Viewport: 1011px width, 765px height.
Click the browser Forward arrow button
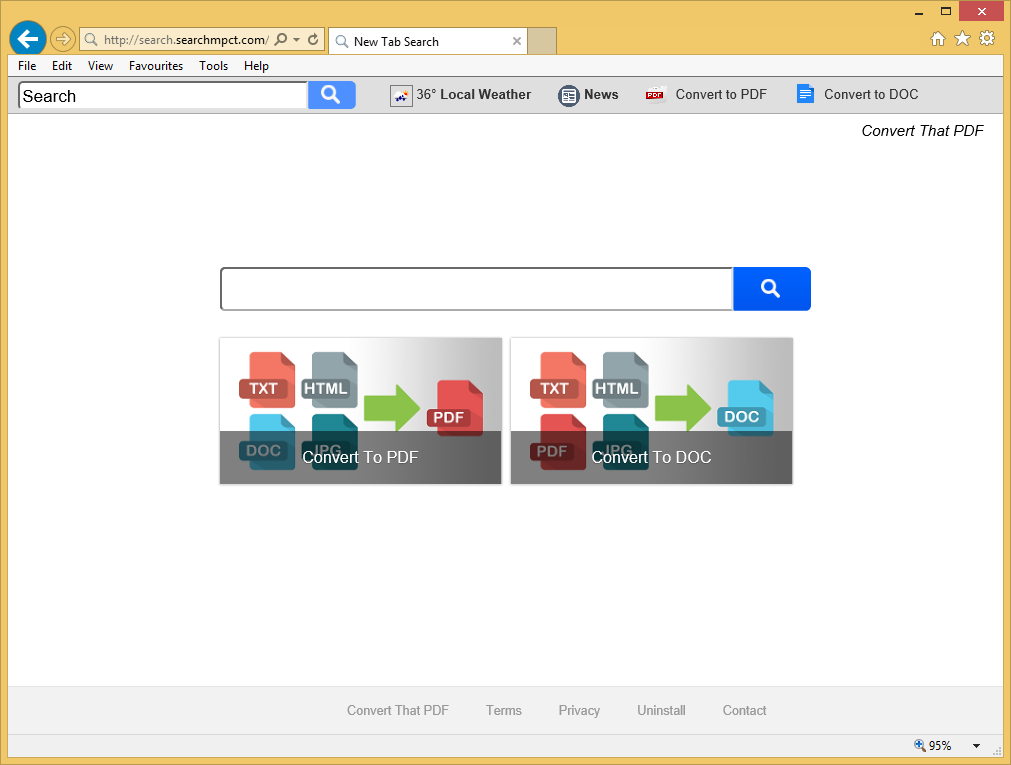click(x=62, y=40)
